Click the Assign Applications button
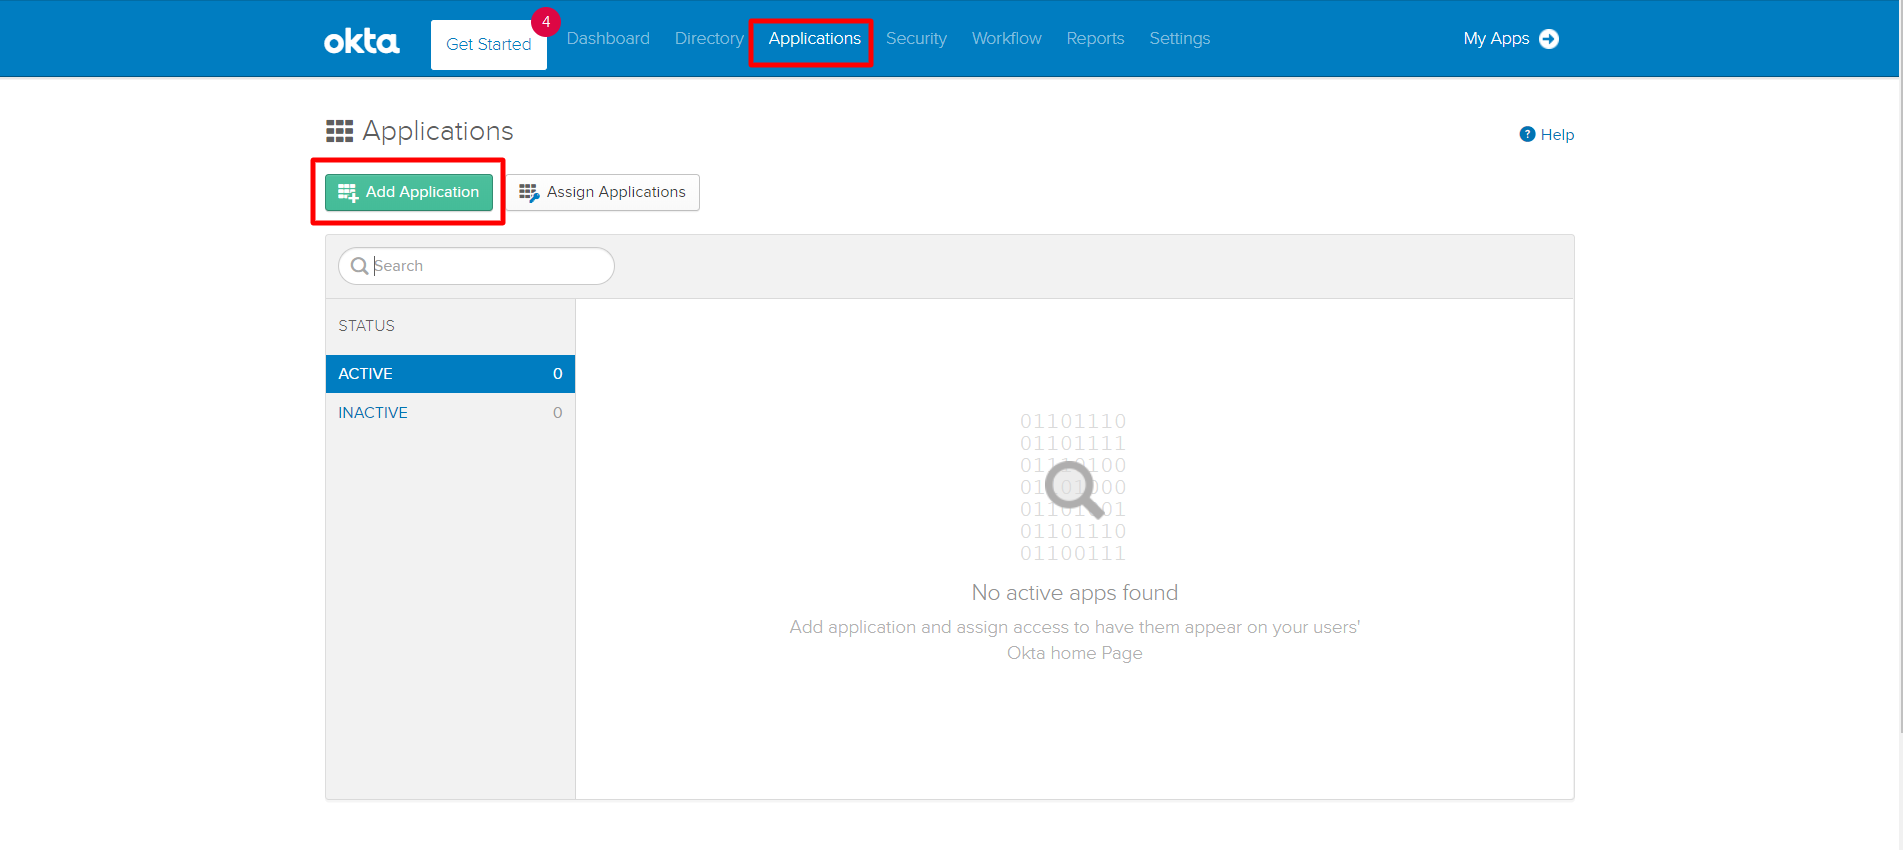Screen dimensions: 1903x850 (603, 192)
